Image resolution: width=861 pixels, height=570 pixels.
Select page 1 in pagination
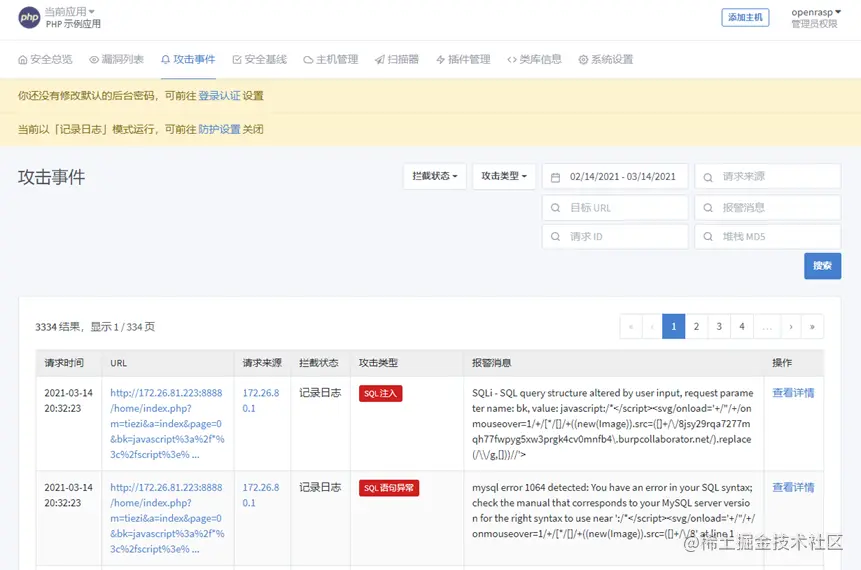(x=674, y=327)
